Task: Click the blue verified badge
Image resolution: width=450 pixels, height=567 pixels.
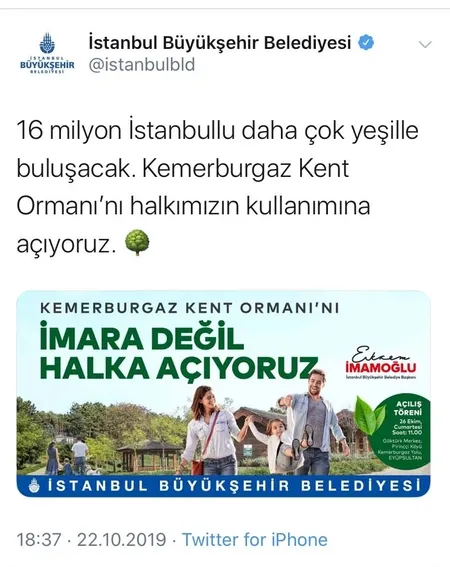Action: 366,43
